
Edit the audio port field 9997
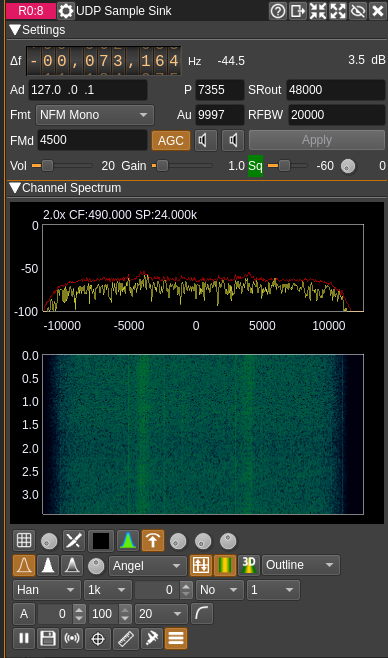coord(219,115)
